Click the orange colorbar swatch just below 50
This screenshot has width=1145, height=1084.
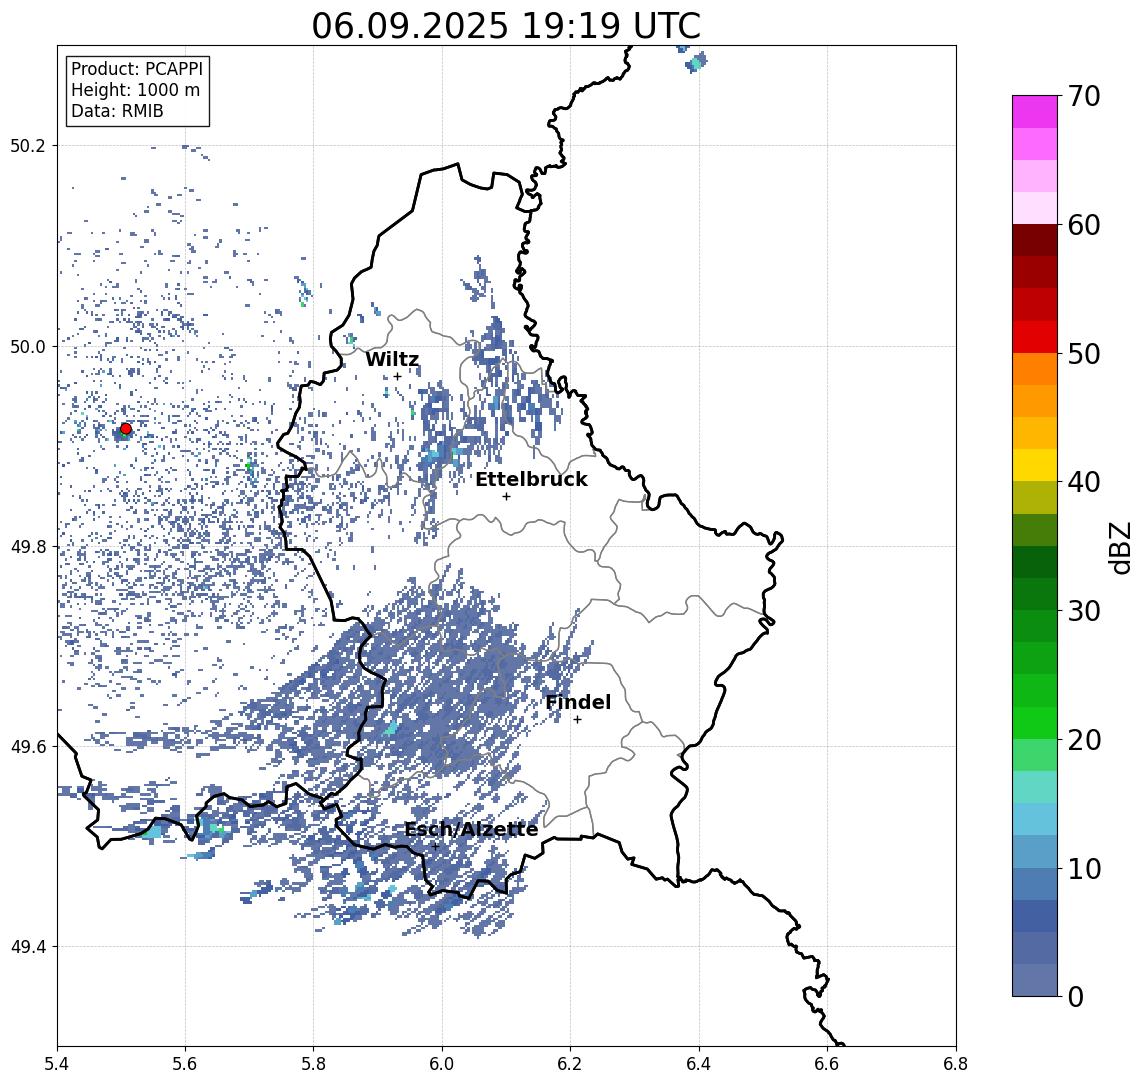(x=1035, y=370)
